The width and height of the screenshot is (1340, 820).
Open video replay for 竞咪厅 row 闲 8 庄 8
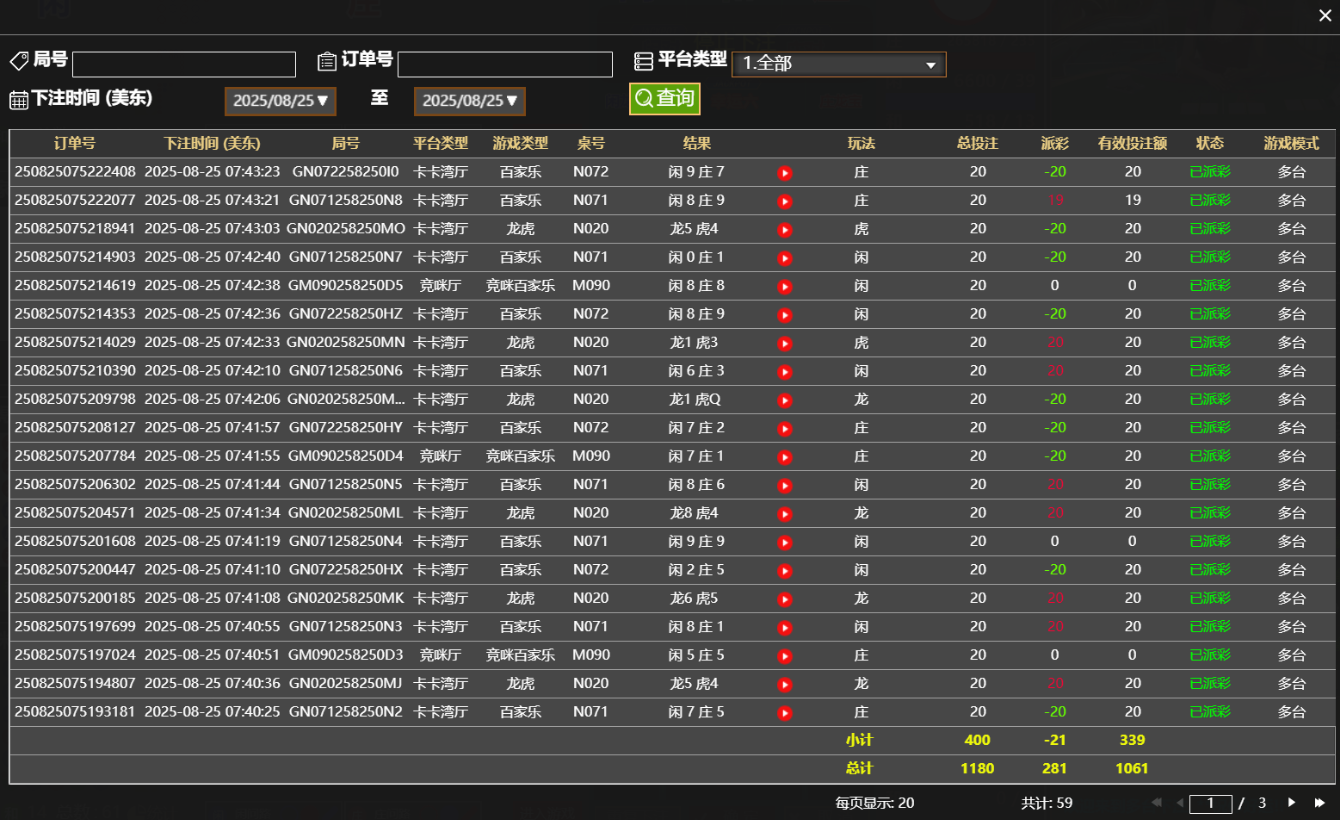784,285
